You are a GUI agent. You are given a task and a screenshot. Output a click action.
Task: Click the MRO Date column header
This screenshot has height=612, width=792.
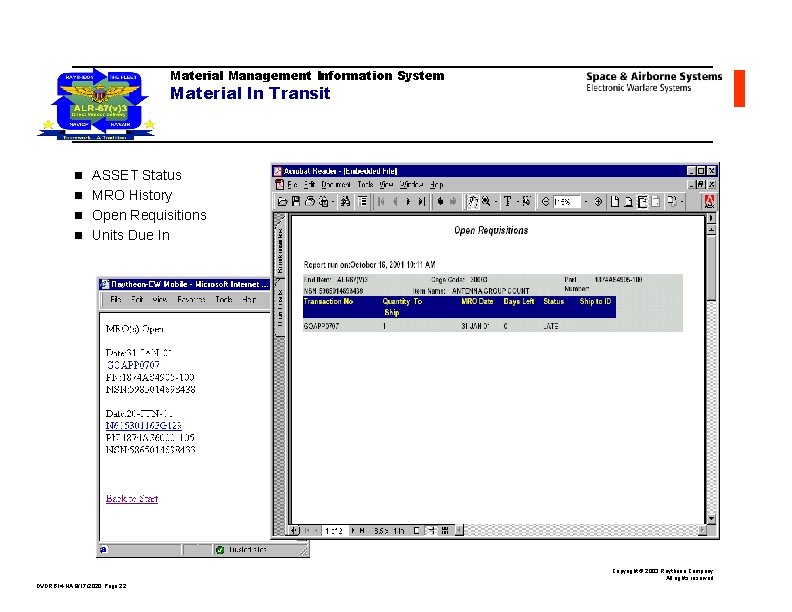pos(477,301)
